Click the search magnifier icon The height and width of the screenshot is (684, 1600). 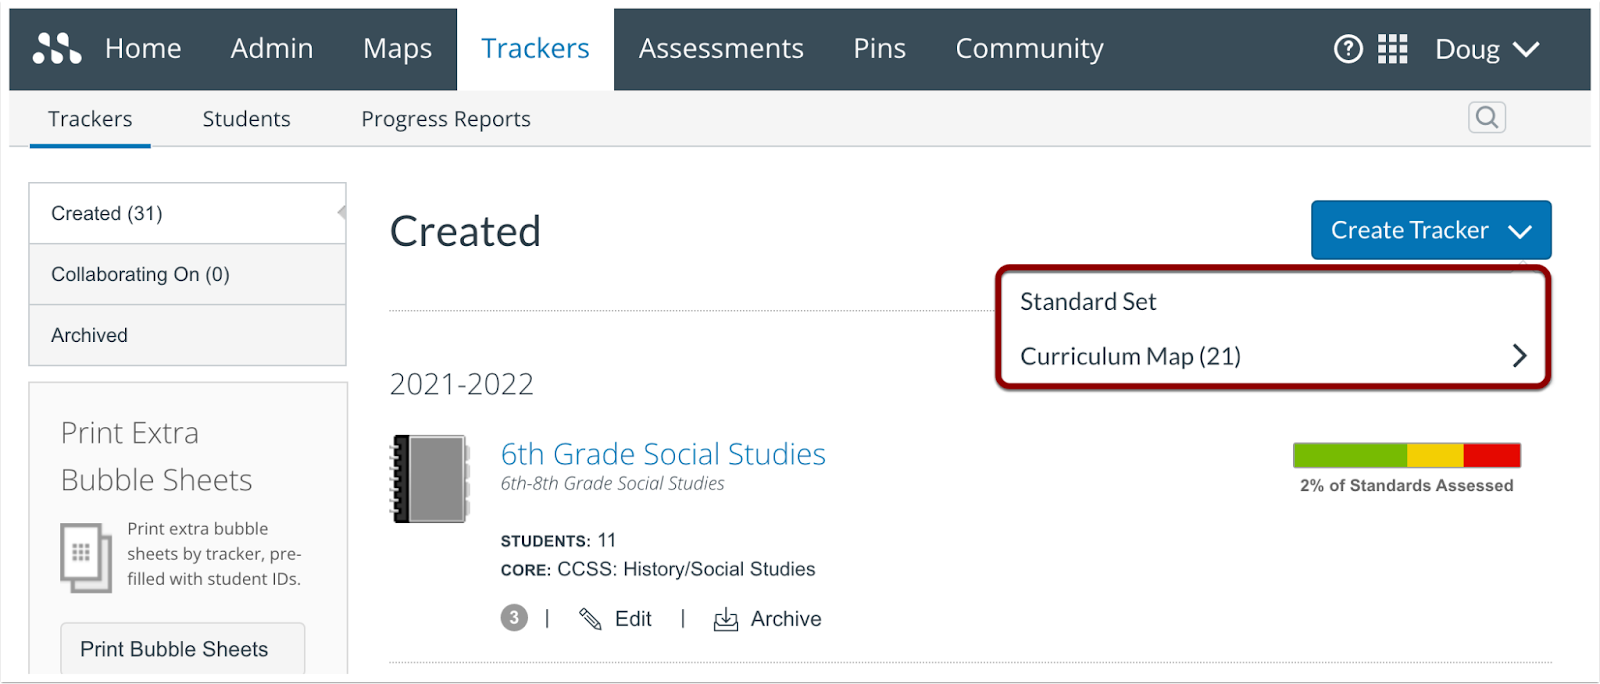[x=1487, y=118]
